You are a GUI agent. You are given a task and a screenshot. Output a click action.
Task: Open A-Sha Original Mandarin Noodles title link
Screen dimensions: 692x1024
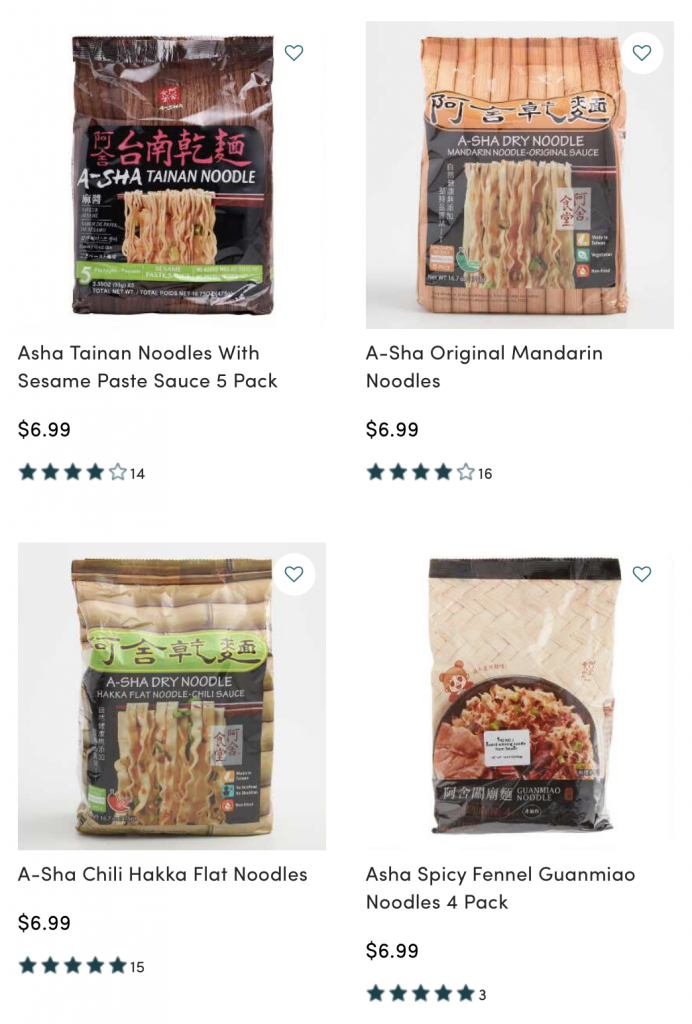coord(484,366)
